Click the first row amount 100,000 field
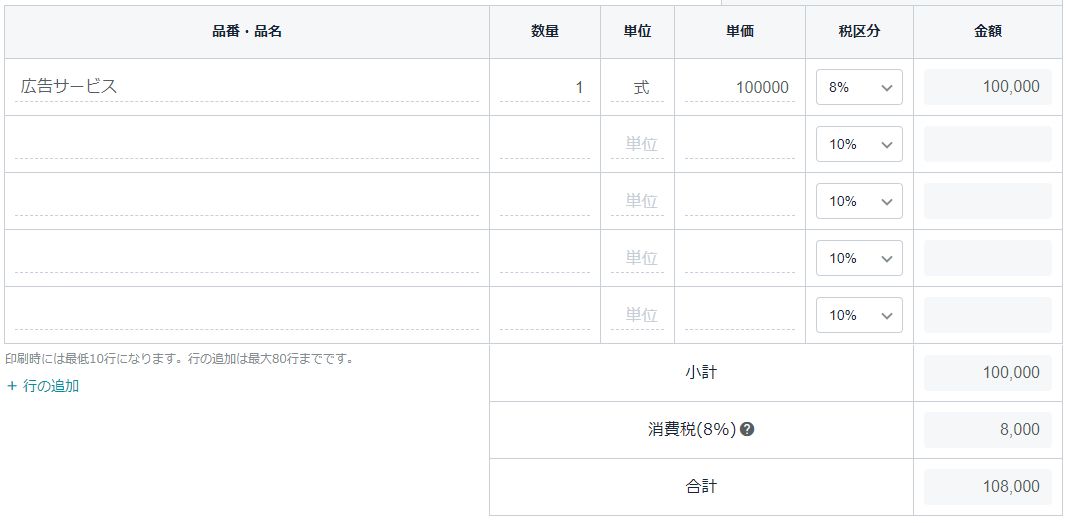 pos(987,87)
